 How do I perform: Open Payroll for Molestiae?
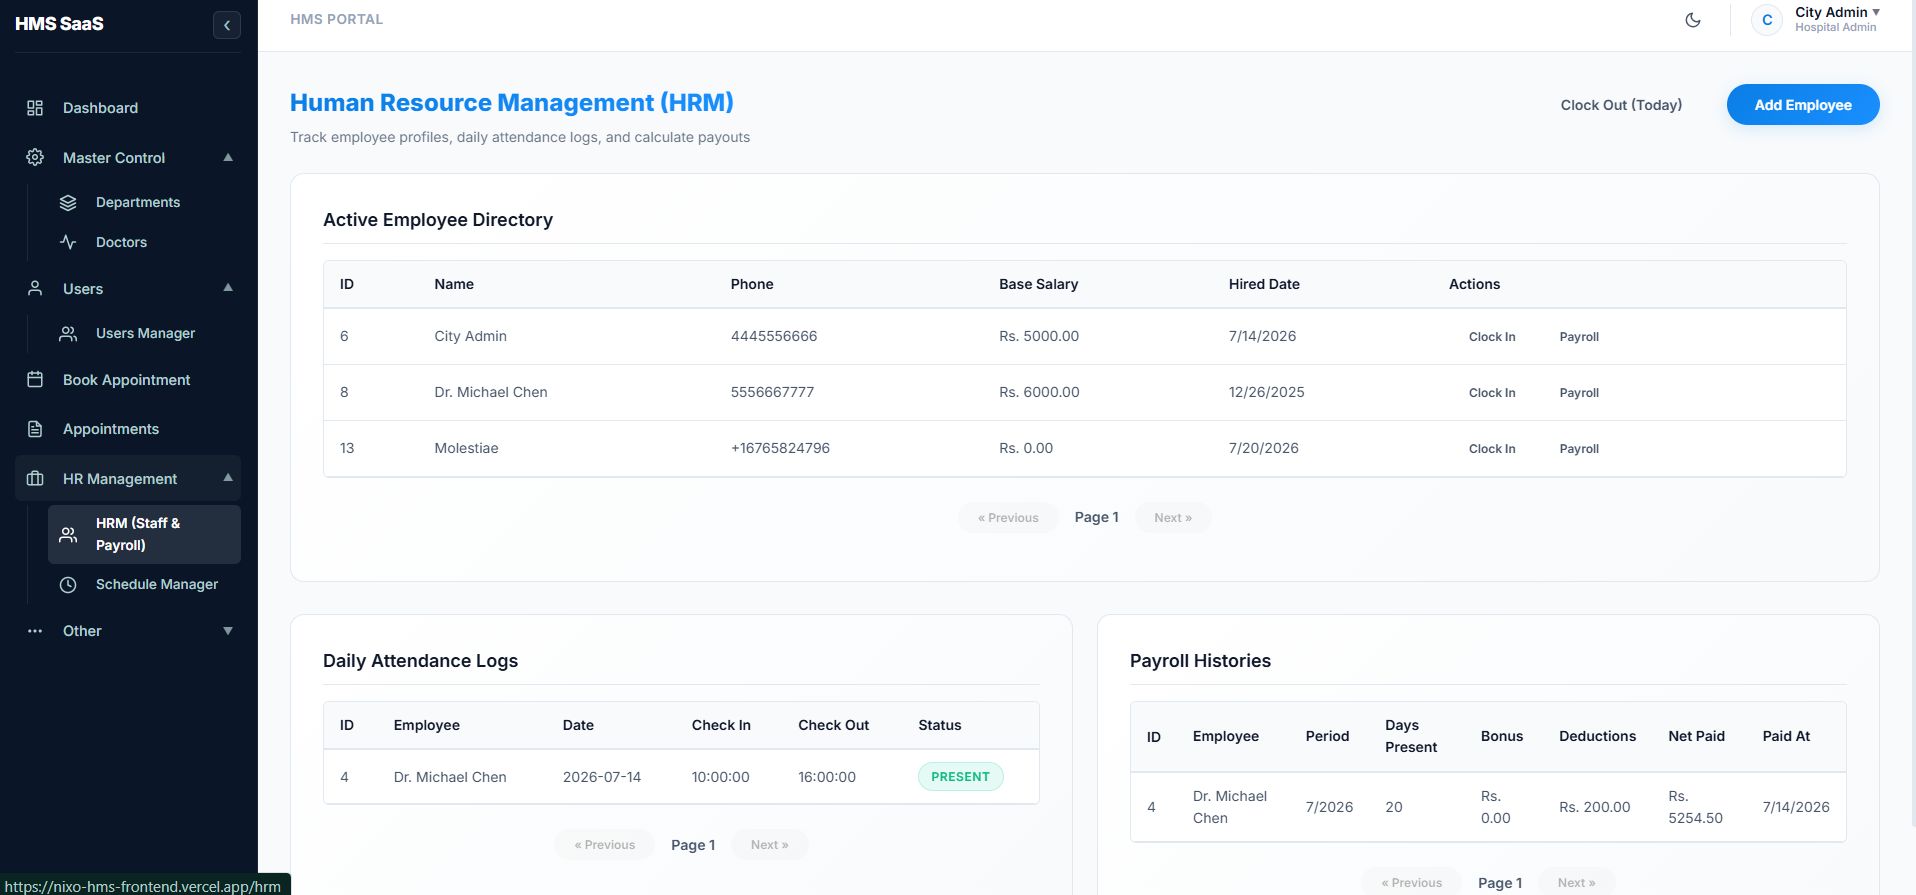[1579, 449]
